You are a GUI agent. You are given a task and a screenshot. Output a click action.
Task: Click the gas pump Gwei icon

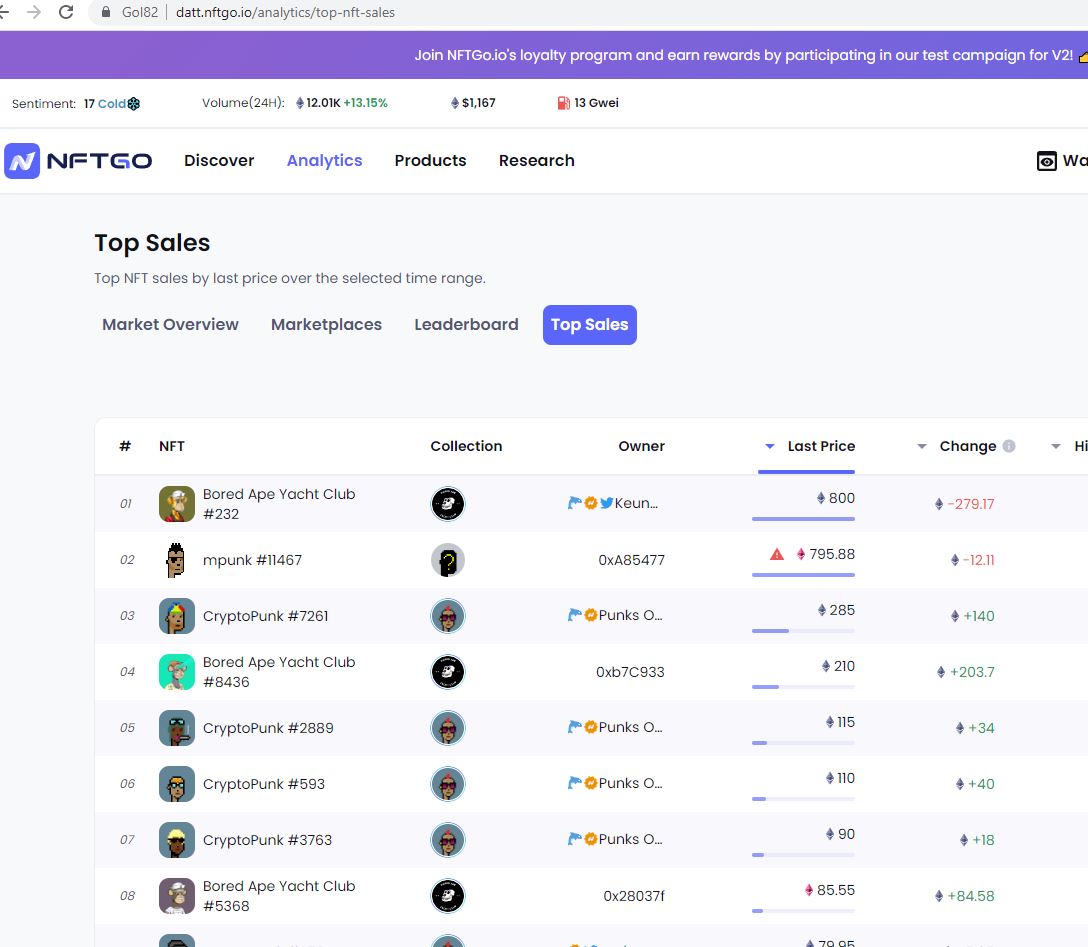(563, 103)
